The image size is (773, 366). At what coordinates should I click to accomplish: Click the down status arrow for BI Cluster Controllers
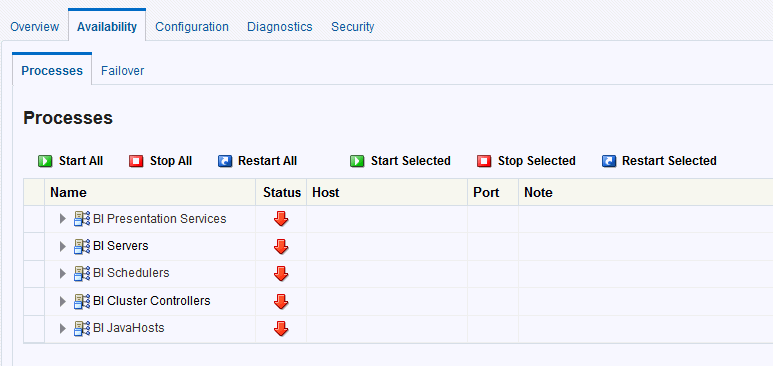281,301
